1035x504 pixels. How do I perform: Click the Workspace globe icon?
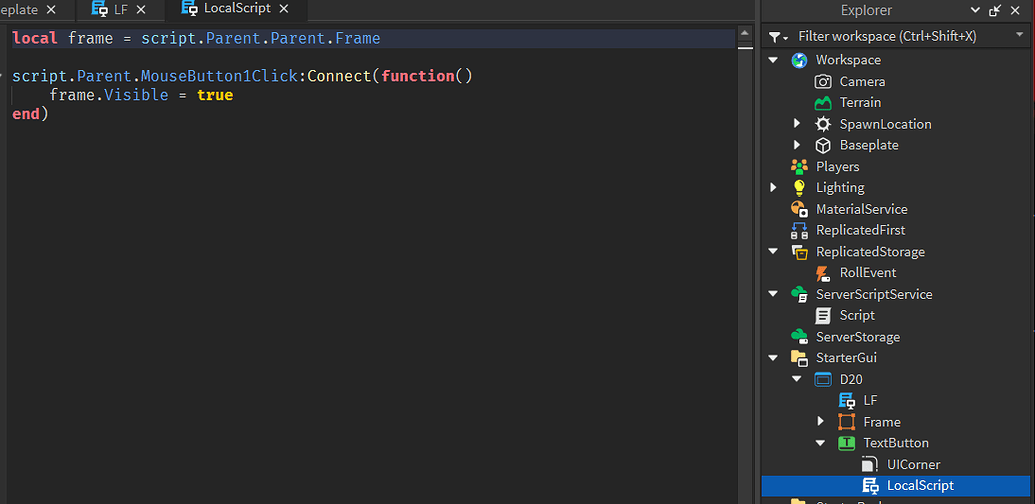pos(799,60)
